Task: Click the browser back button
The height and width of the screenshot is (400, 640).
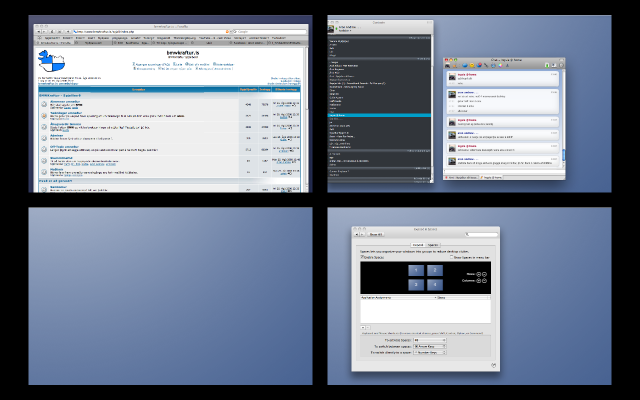Action: click(38, 31)
